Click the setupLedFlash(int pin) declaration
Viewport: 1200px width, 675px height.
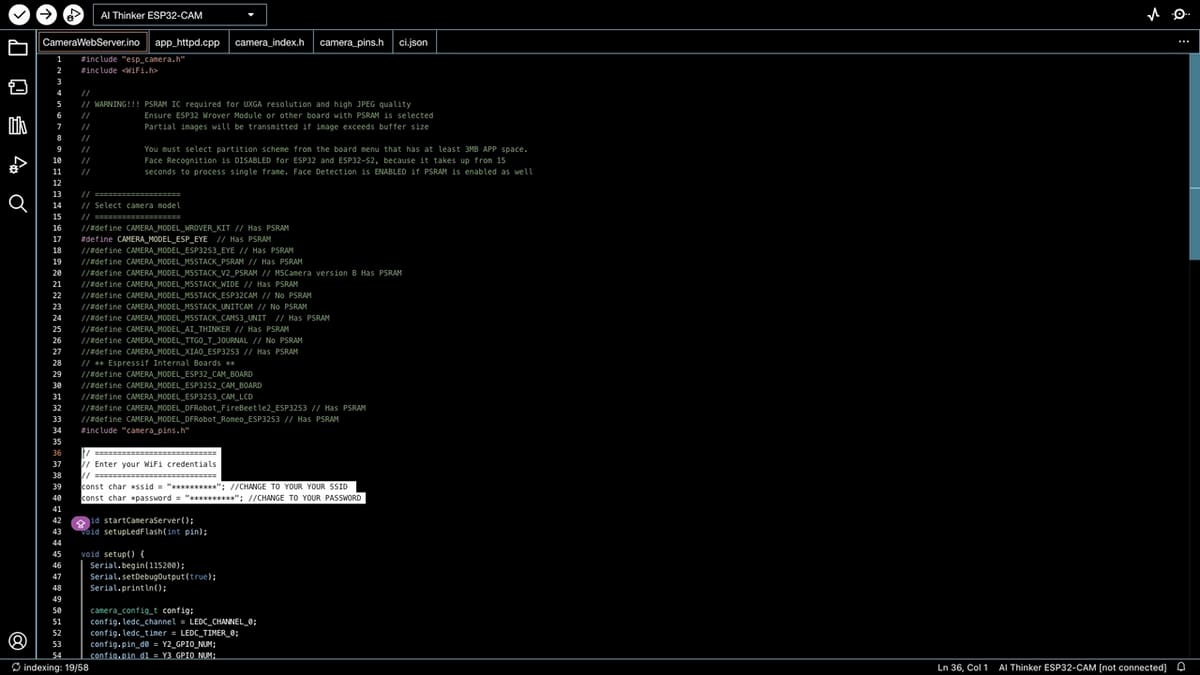144,532
